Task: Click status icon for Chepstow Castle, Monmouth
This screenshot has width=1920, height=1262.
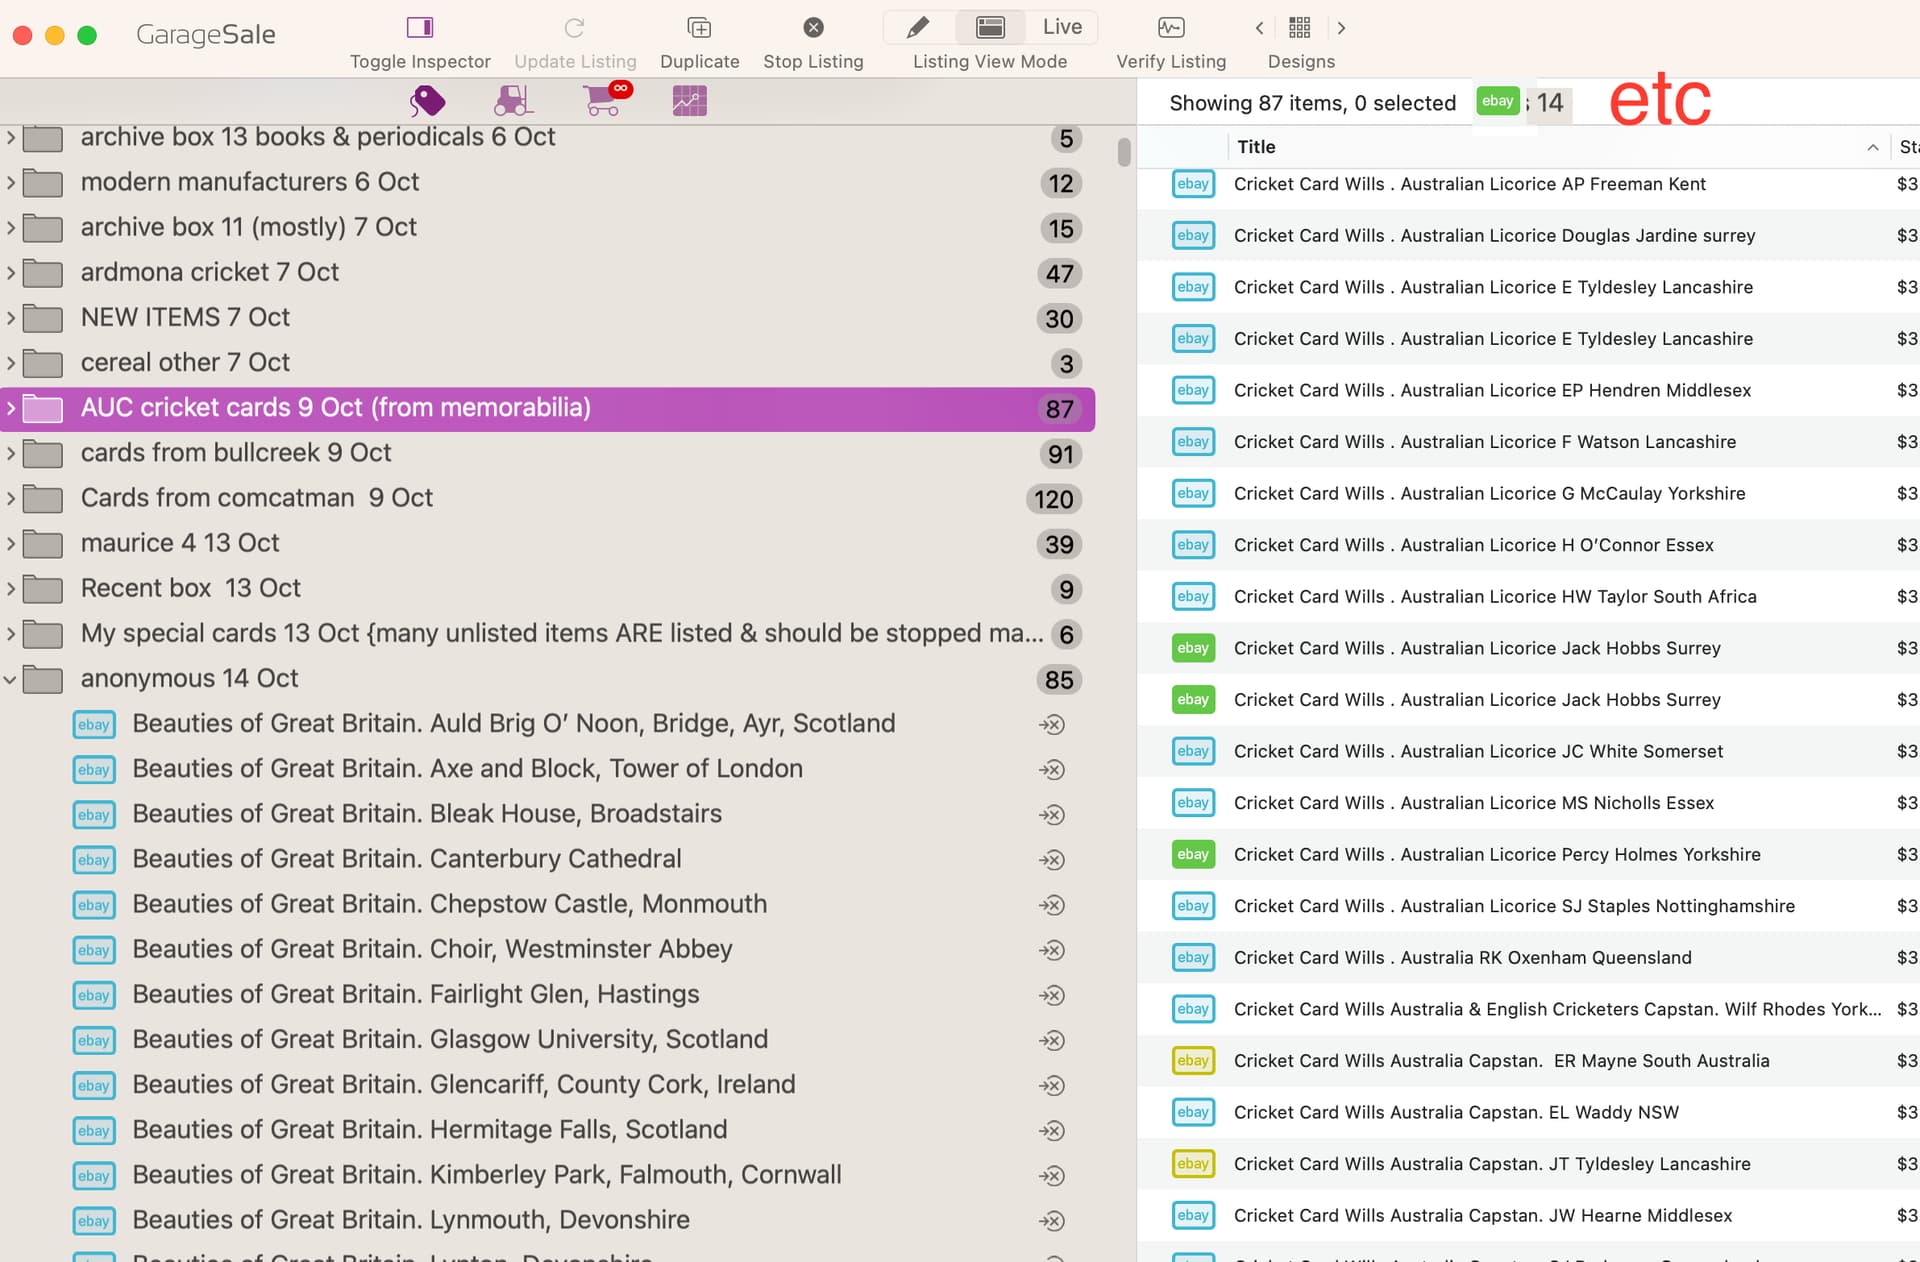Action: [1052, 905]
